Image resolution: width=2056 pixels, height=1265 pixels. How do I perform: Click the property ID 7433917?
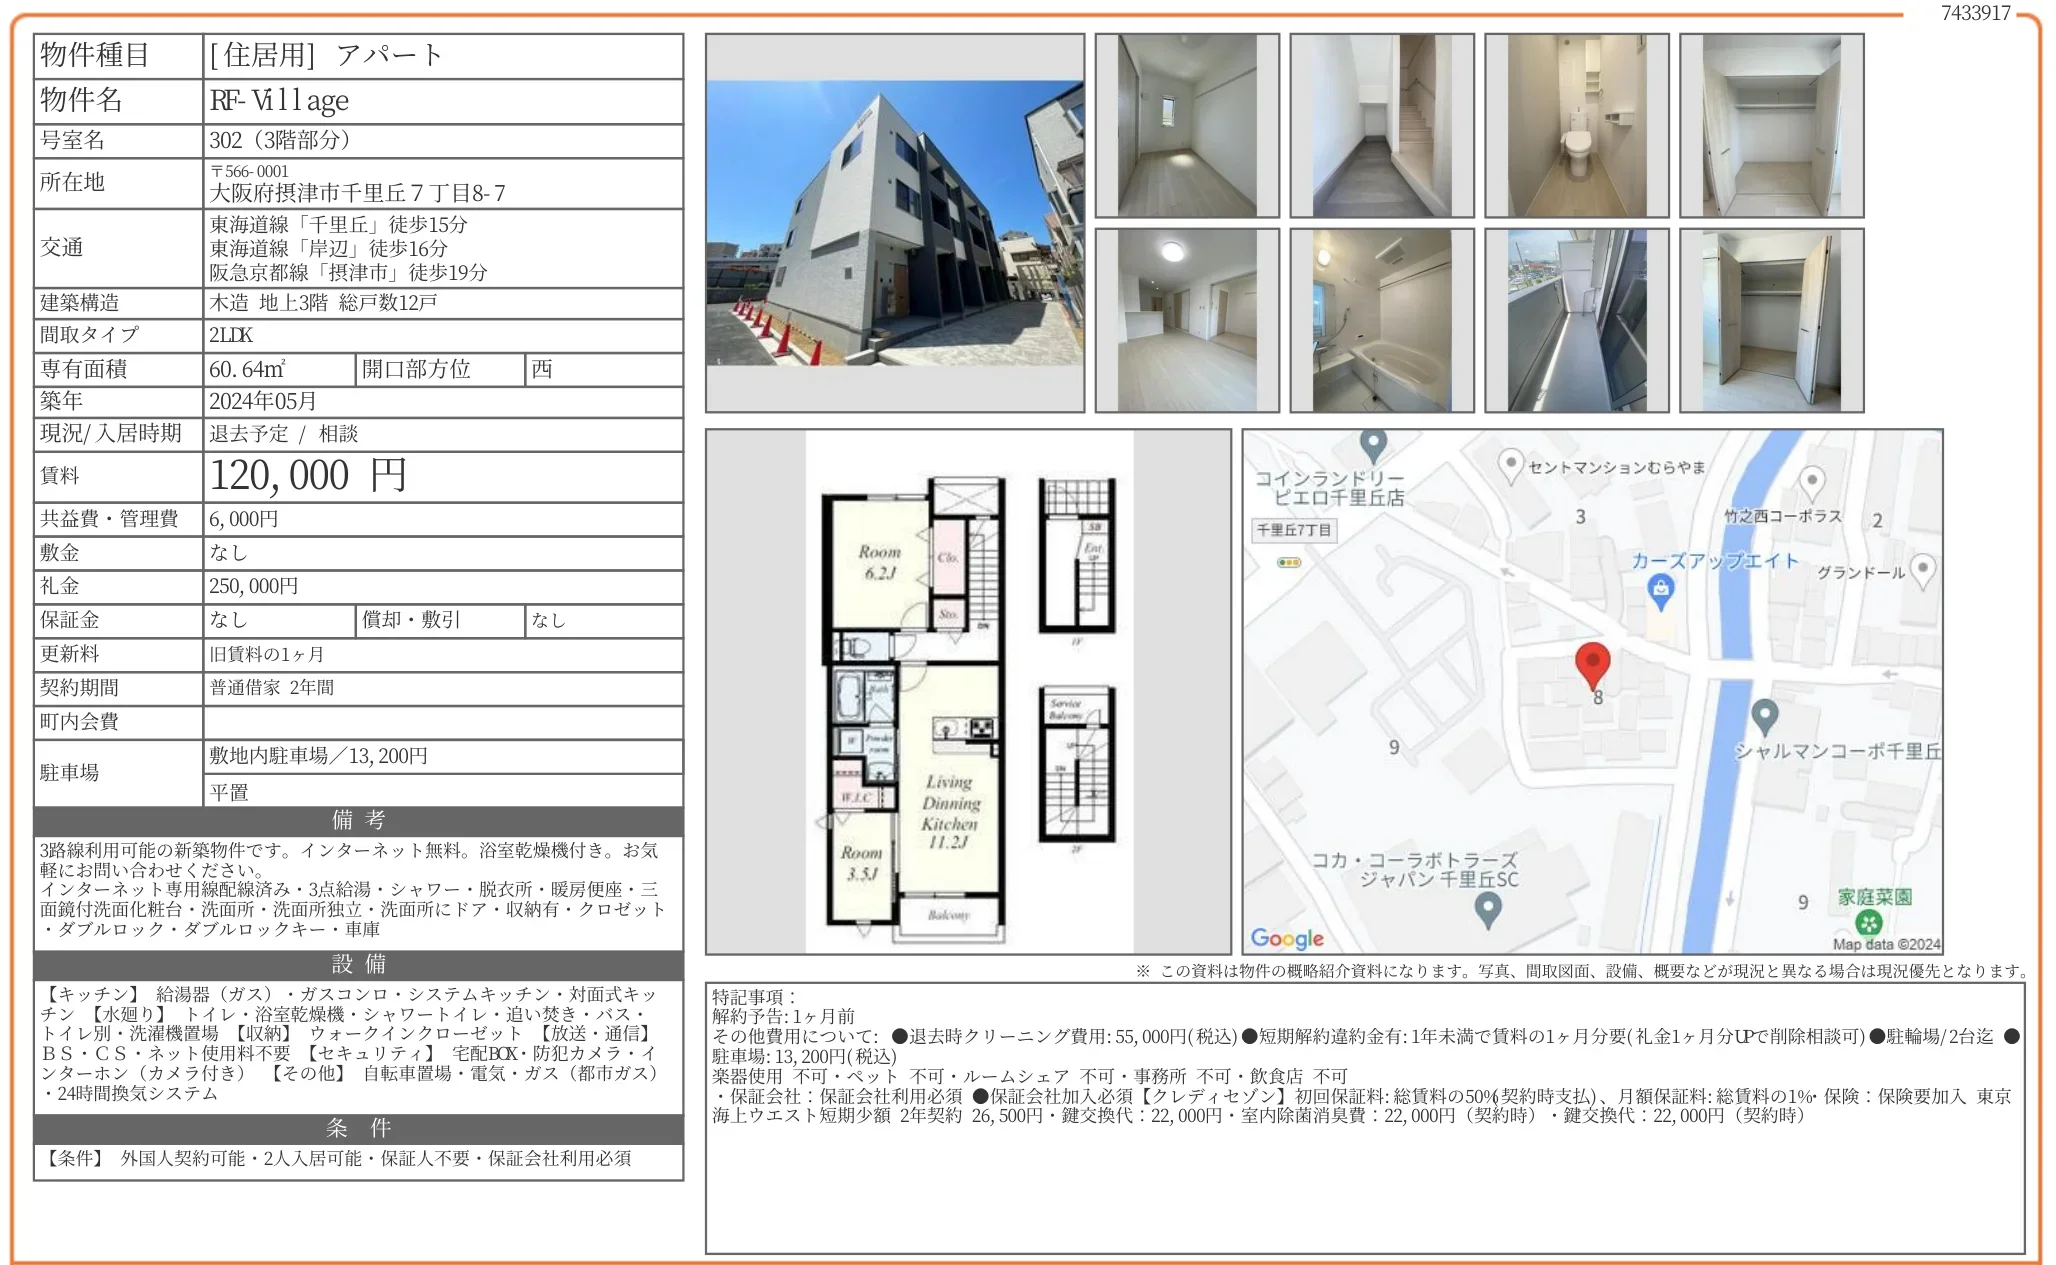(1975, 13)
